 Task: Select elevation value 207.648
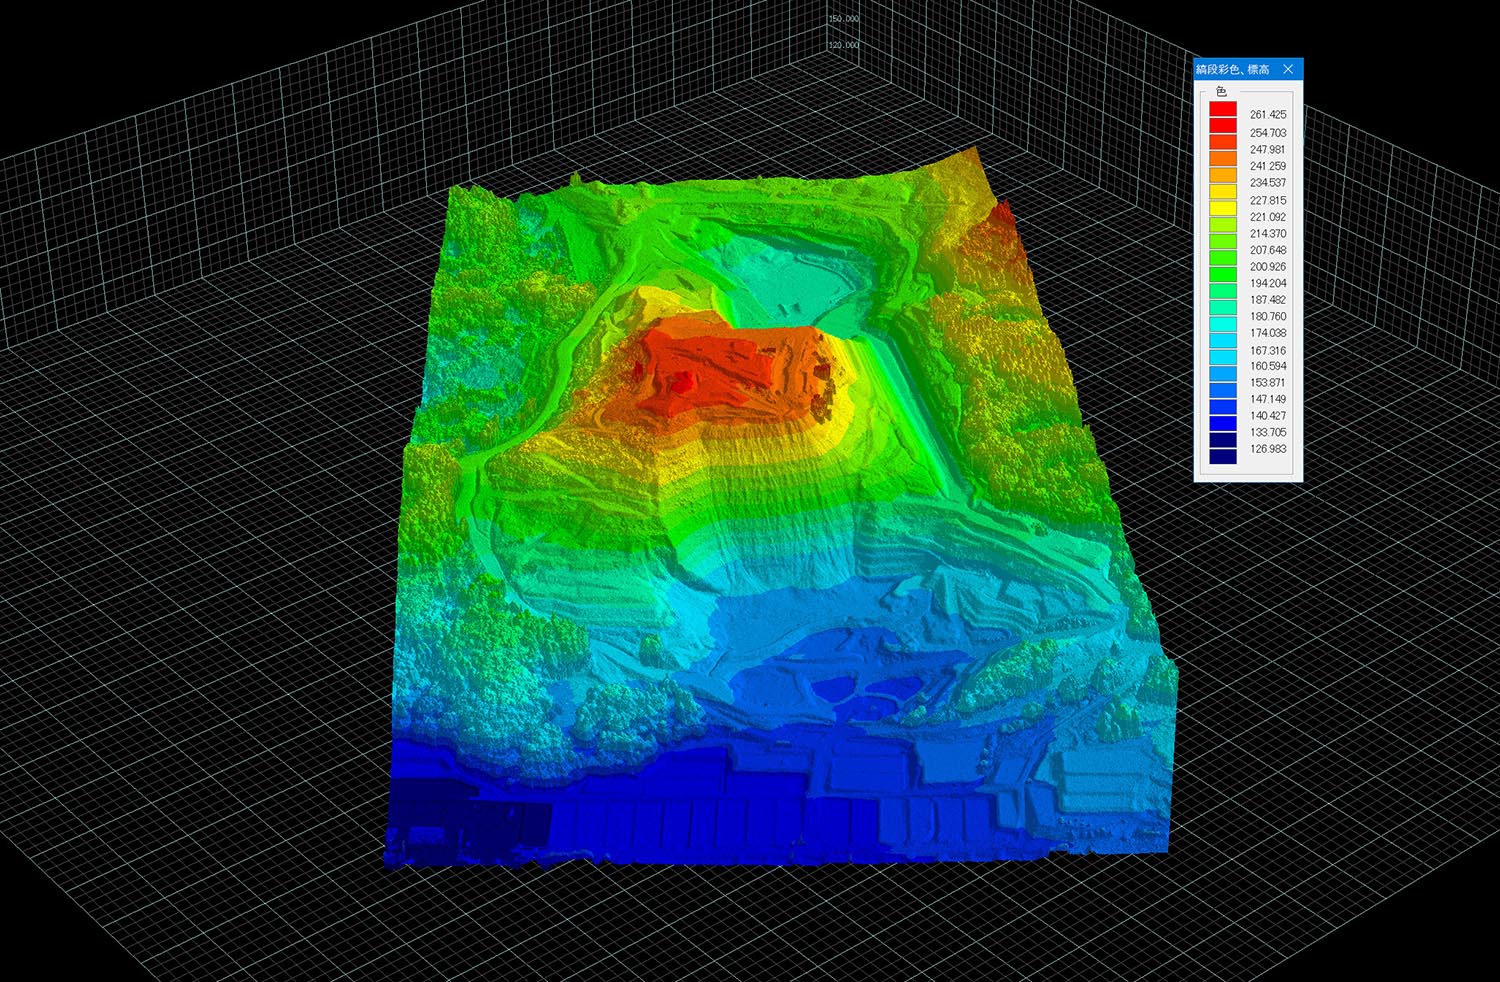tap(1268, 250)
